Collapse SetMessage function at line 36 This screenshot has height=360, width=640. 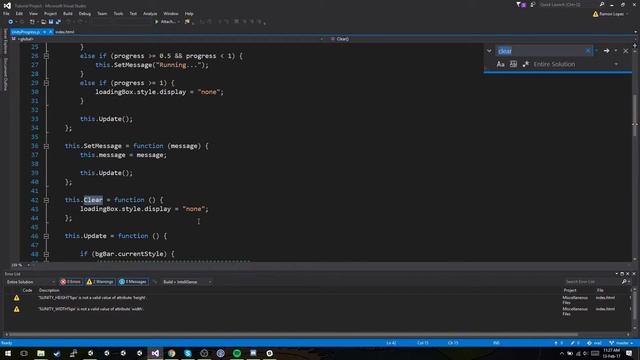(x=46, y=146)
